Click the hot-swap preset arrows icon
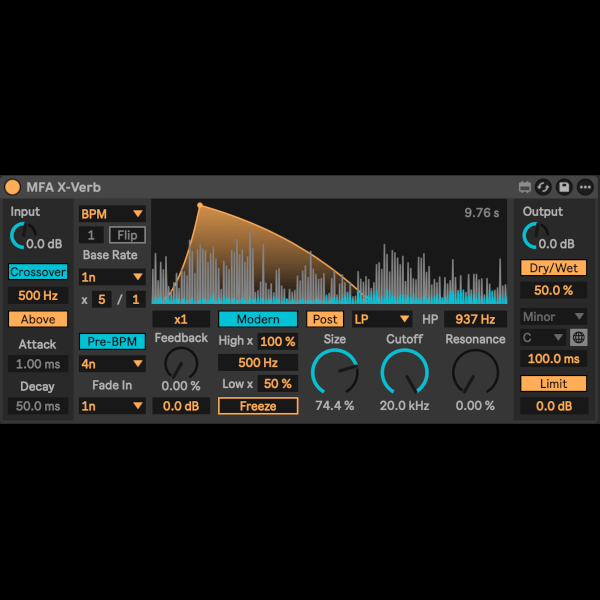This screenshot has height=600, width=600. pyautogui.click(x=543, y=187)
